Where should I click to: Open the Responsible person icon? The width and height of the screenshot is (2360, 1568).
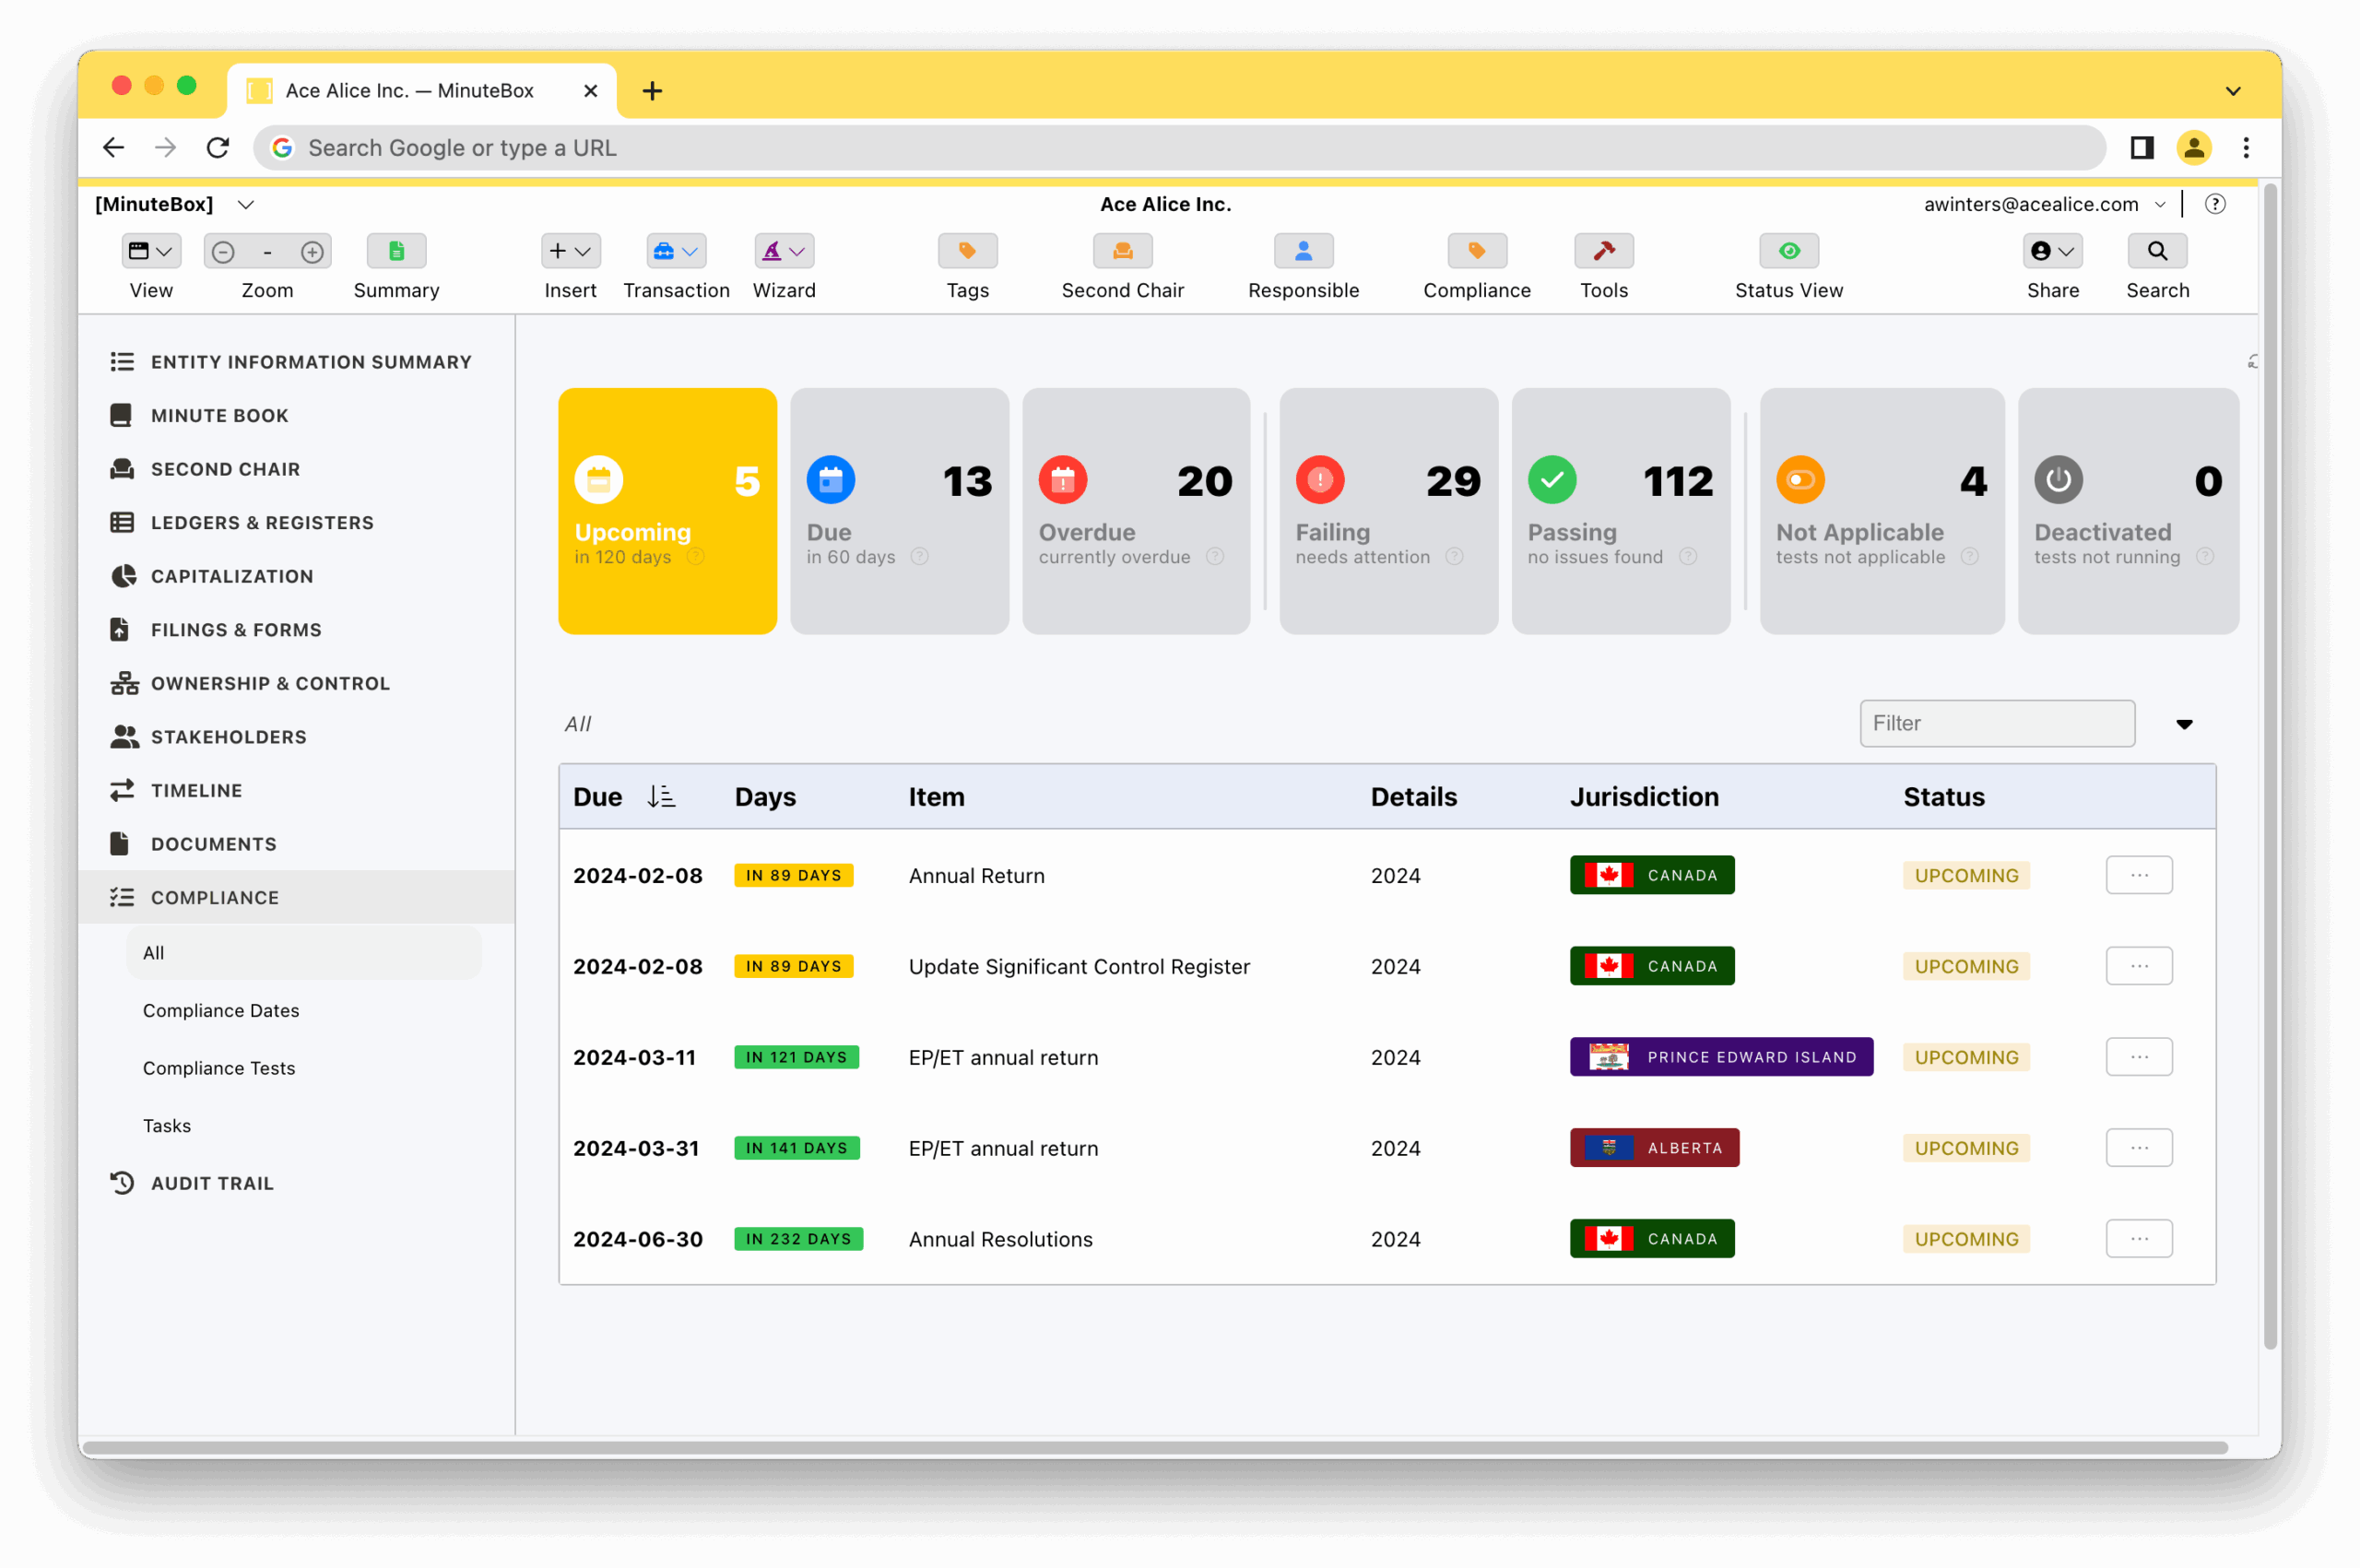[1303, 251]
